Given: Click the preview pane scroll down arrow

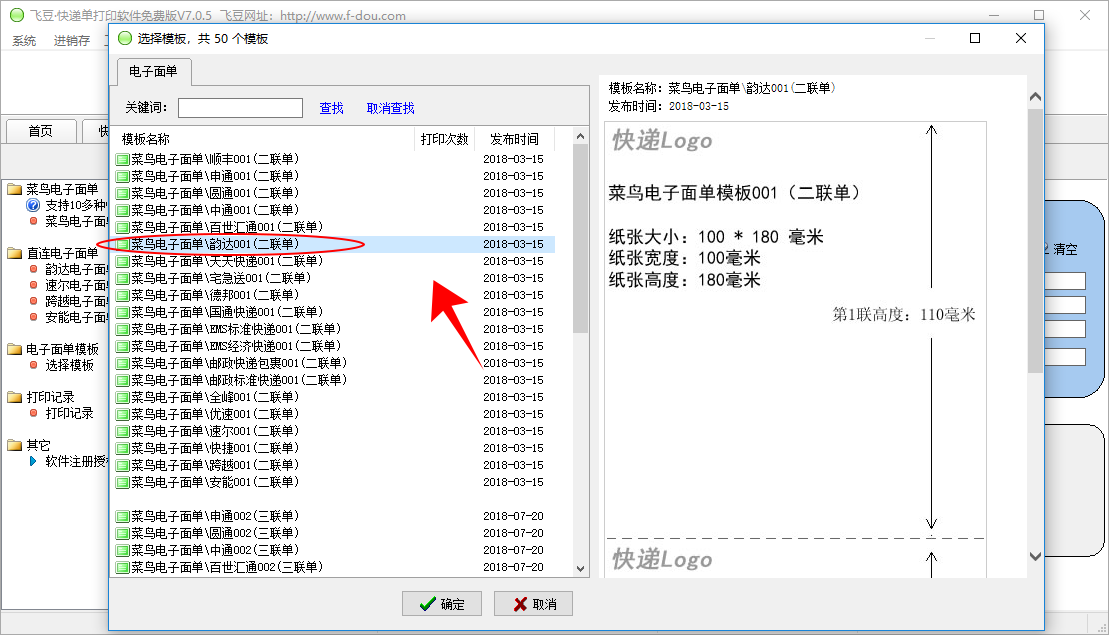Looking at the screenshot, I should (x=1035, y=557).
